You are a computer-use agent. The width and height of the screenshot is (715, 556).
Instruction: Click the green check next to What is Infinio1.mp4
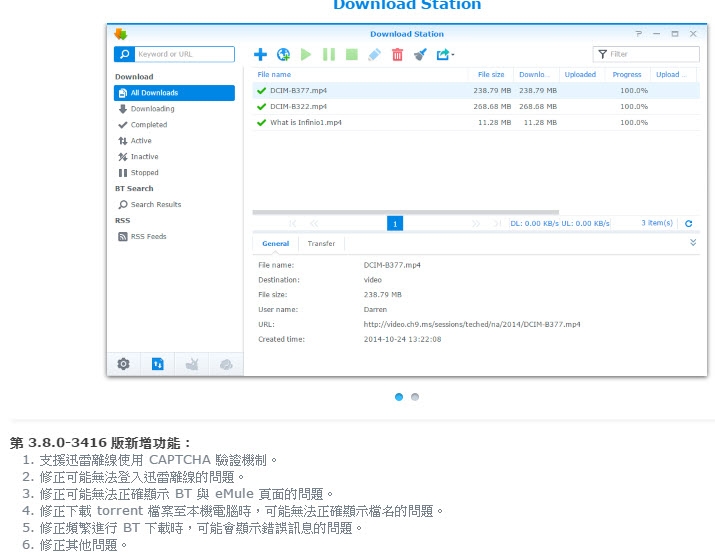point(261,122)
